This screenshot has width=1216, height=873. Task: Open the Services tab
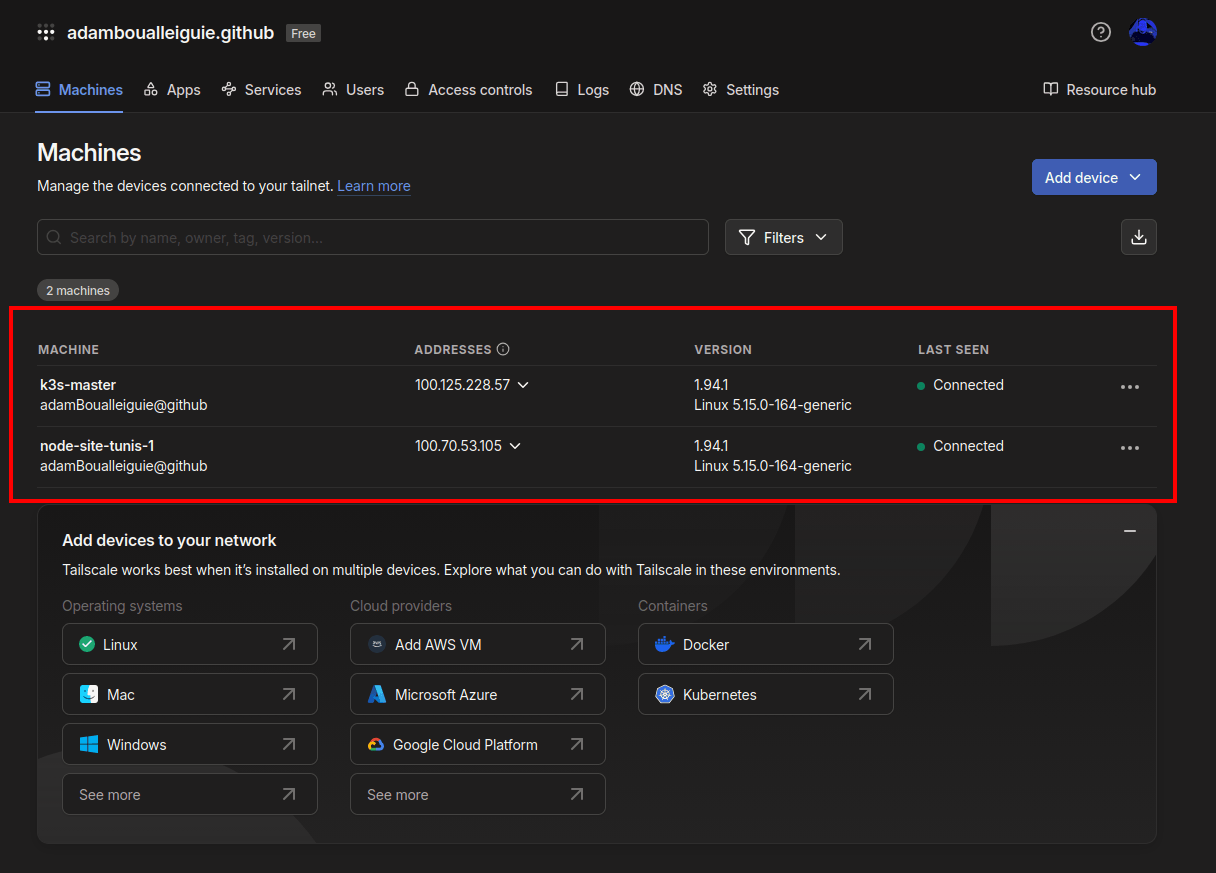tap(261, 89)
